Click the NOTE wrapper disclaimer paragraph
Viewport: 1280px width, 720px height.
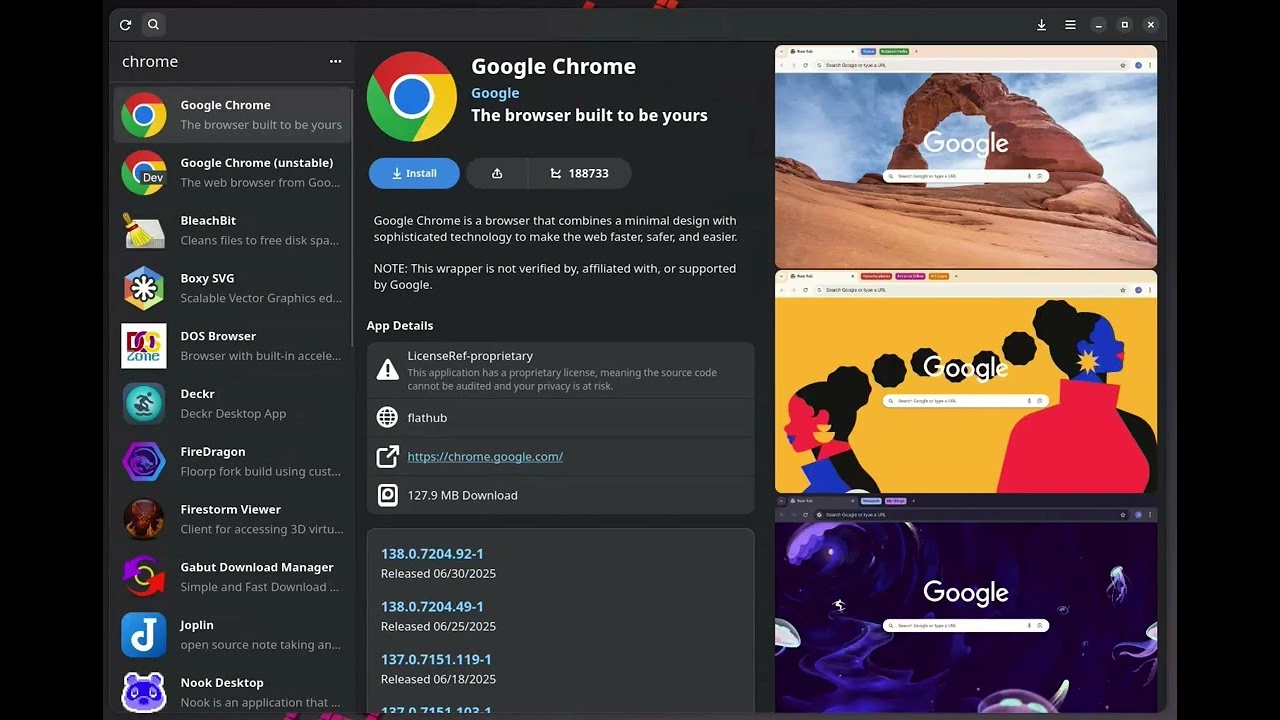[555, 277]
